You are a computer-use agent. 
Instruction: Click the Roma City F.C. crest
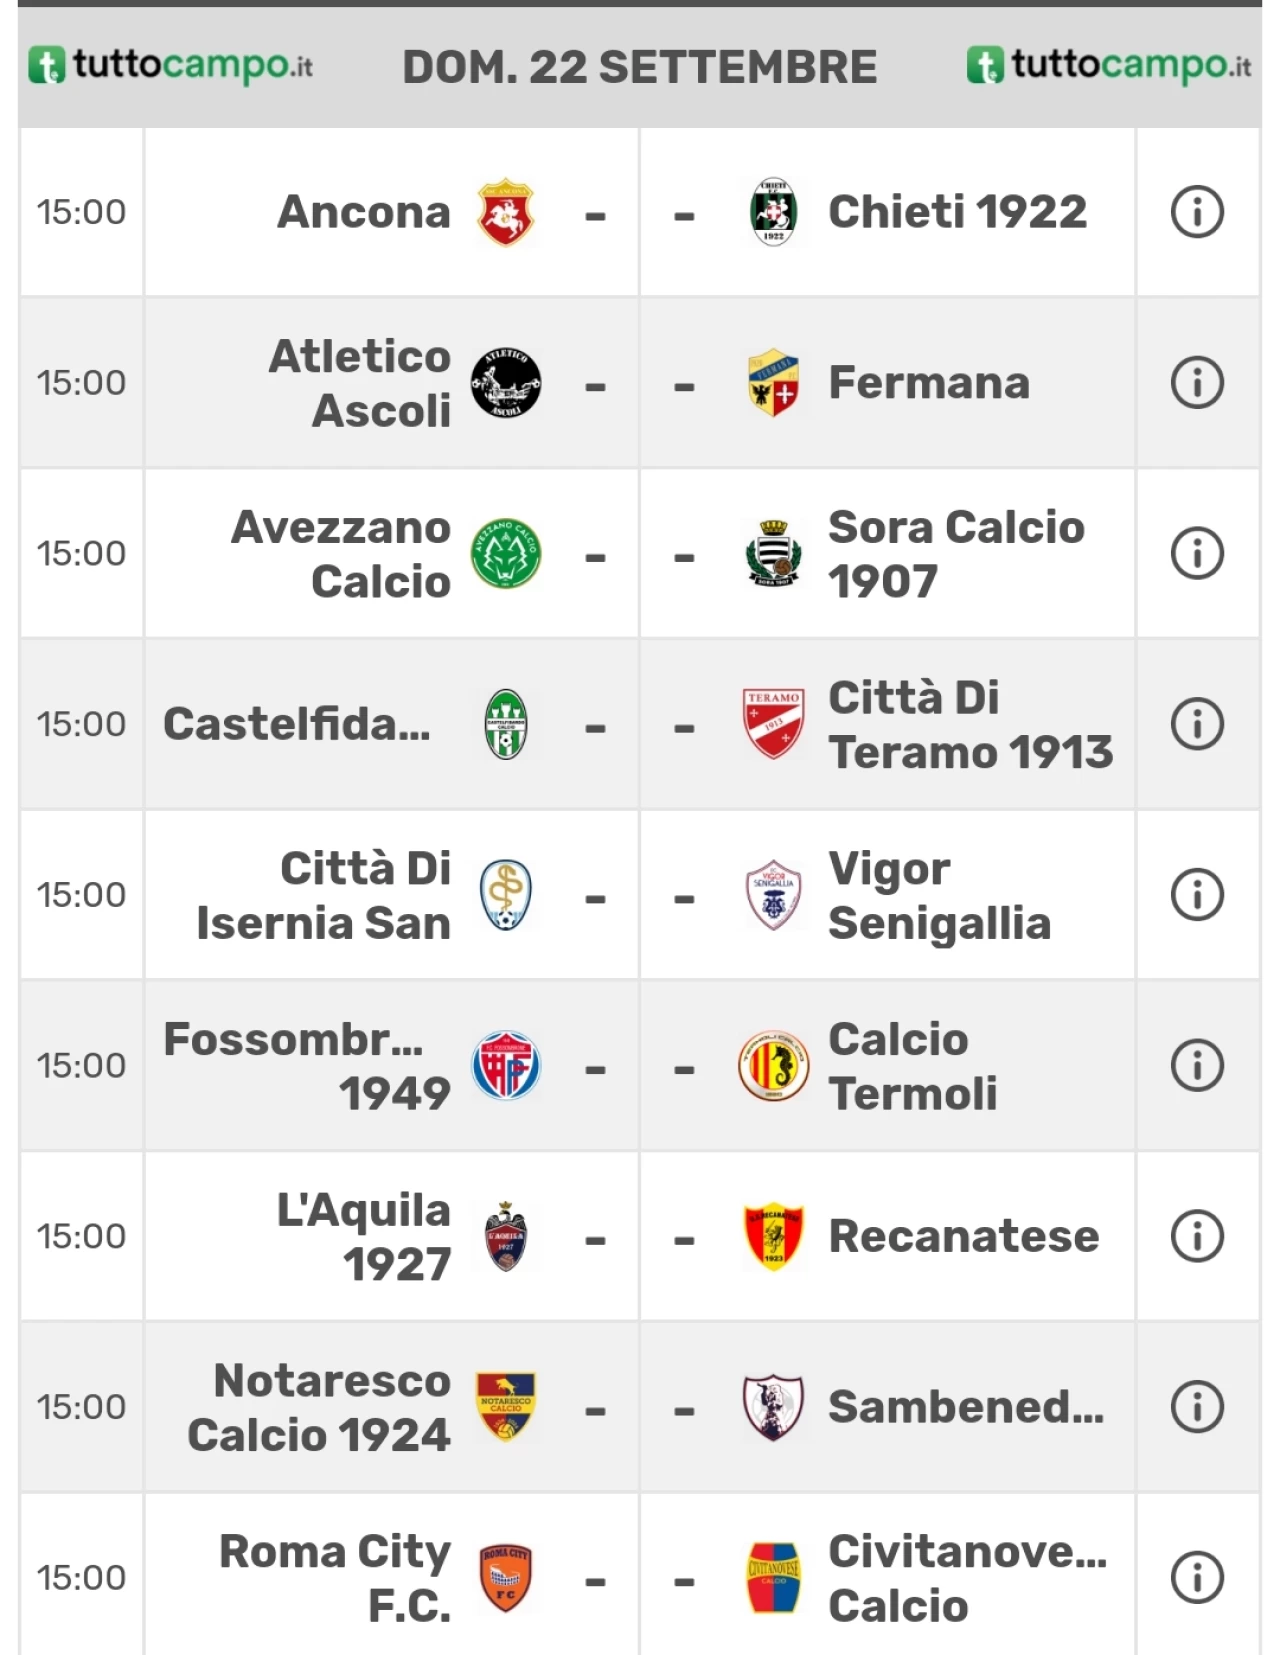coord(506,1578)
